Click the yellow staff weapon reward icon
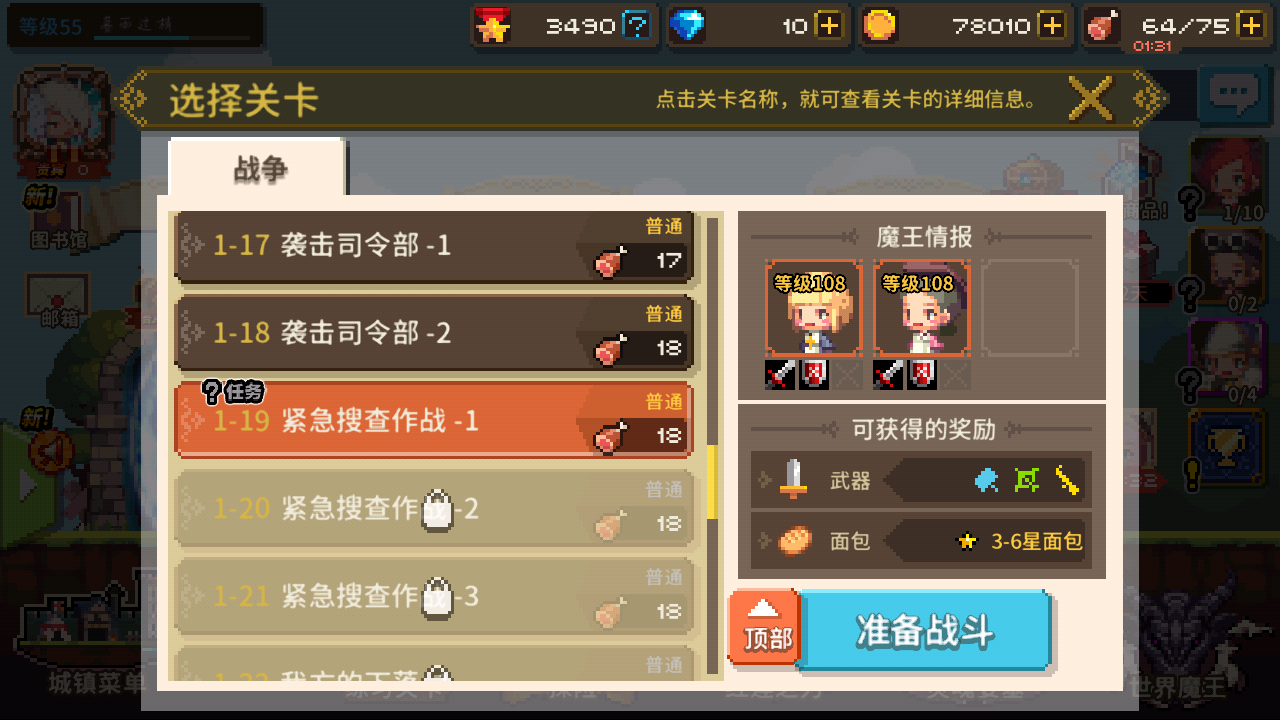Viewport: 1280px width, 720px height. [x=1068, y=481]
